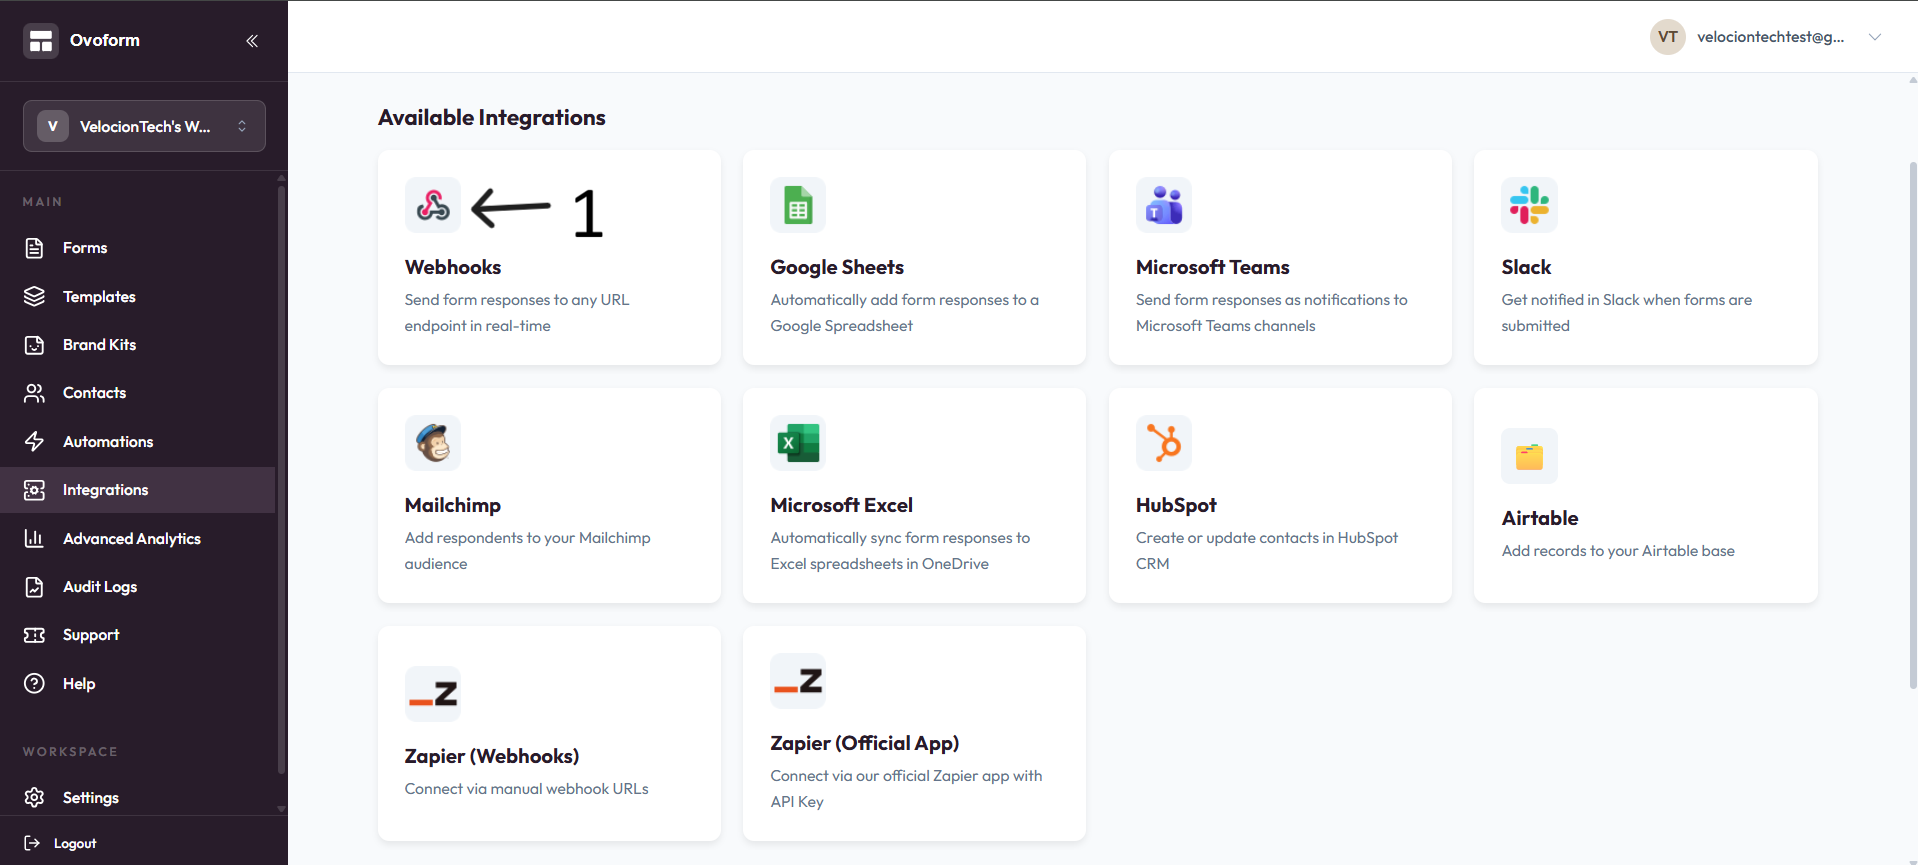
Task: Click the Support ticket icon
Action: point(34,635)
